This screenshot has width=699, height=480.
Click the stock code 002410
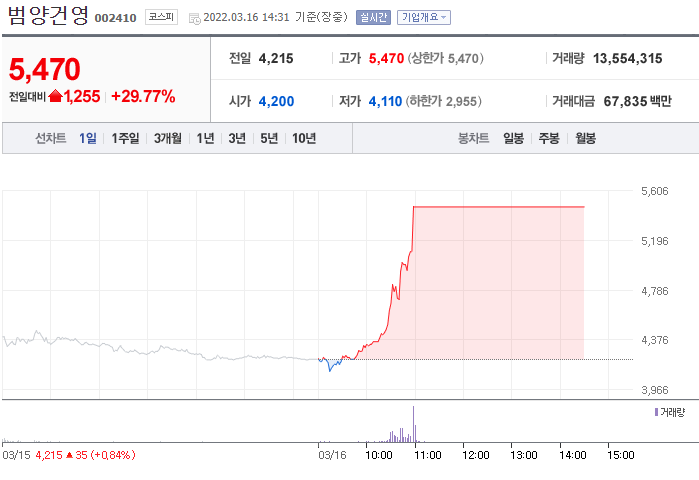tap(115, 18)
